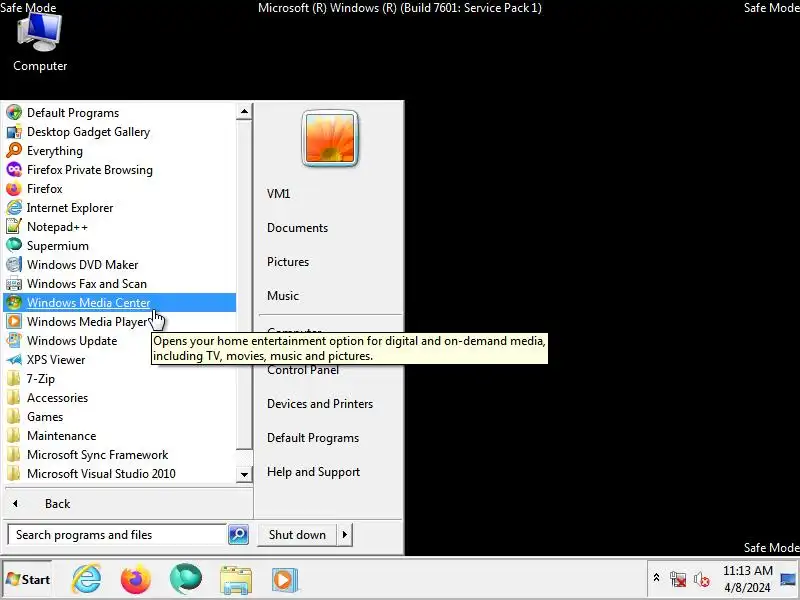Viewport: 800px width, 600px height.
Task: Open Default Programs from the programs list
Action: coord(119,113)
